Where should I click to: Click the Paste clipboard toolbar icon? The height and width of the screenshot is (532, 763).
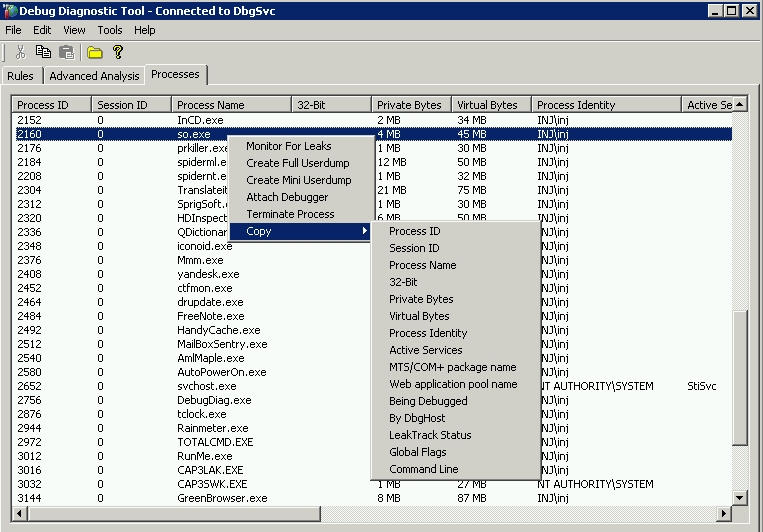[66, 52]
